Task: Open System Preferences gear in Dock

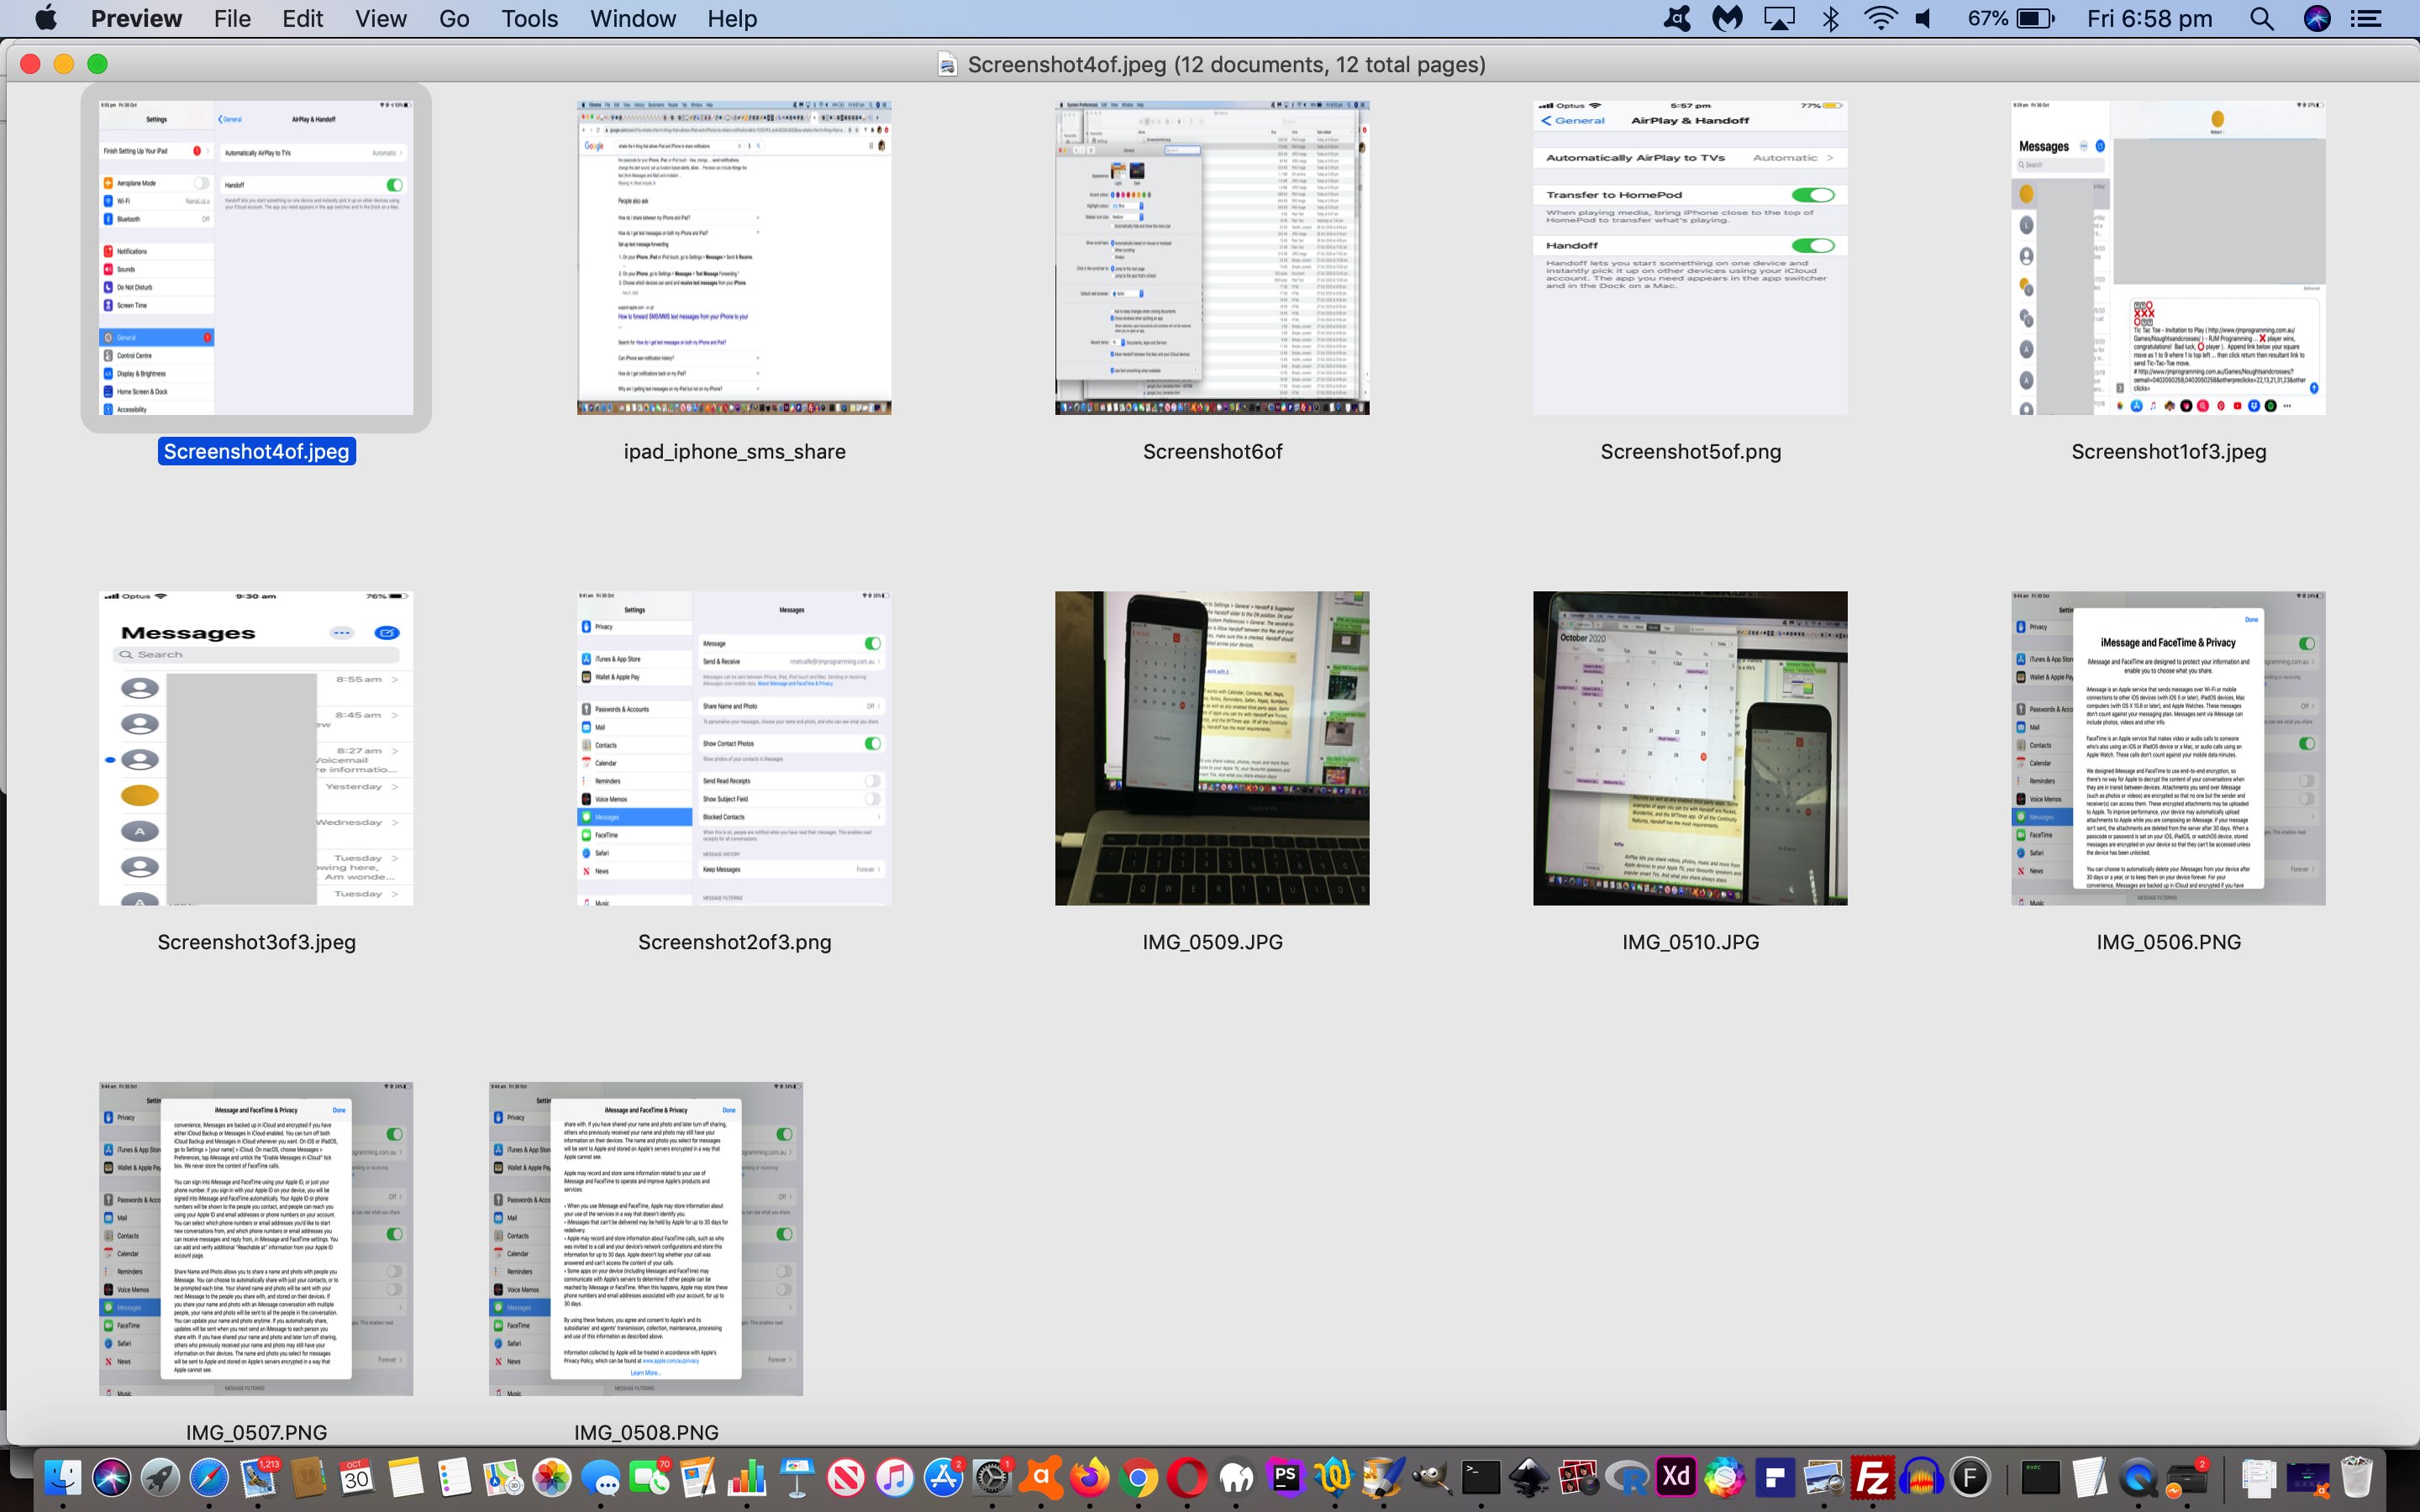Action: [x=992, y=1477]
